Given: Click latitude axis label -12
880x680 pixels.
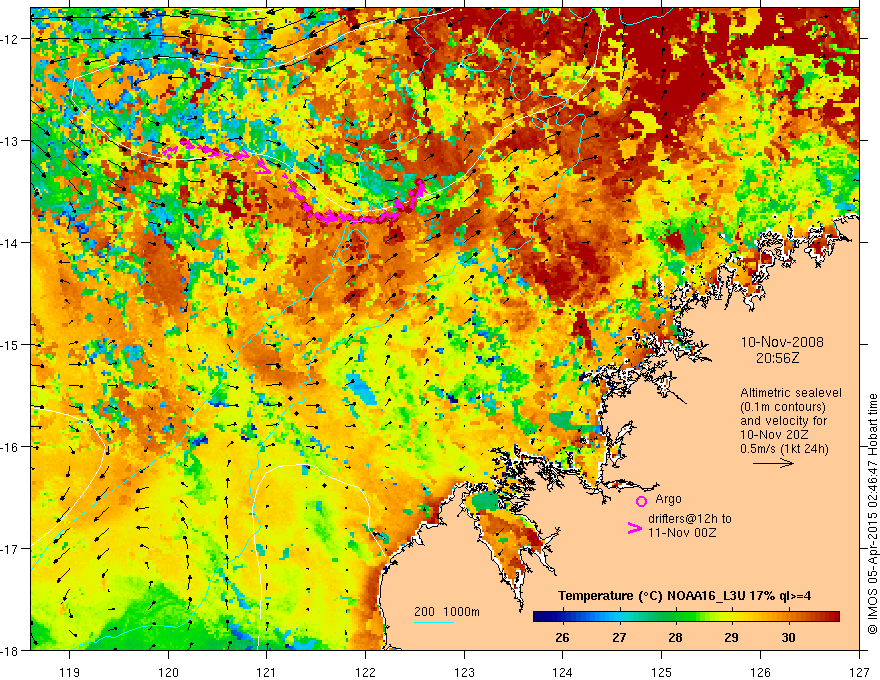Looking at the screenshot, I should (x=11, y=39).
